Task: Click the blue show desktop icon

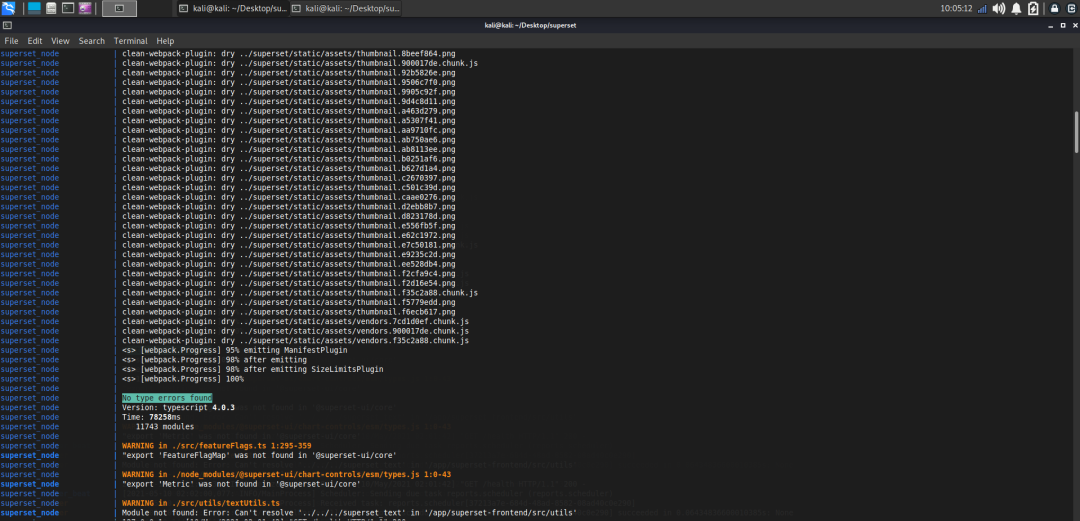Action: click(34, 8)
